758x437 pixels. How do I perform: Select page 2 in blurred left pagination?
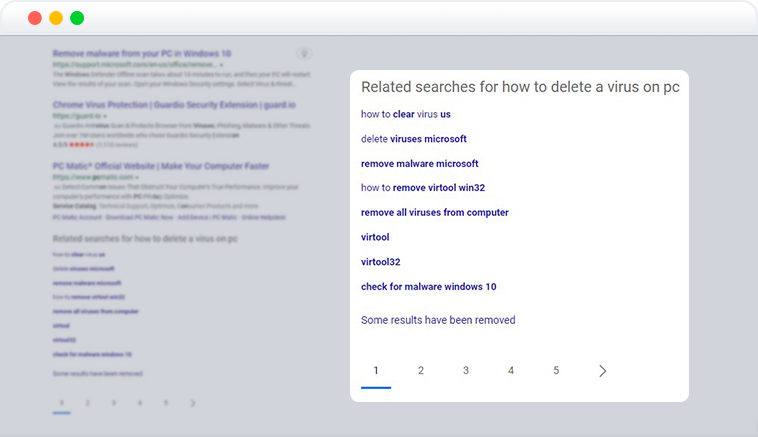[x=87, y=403]
